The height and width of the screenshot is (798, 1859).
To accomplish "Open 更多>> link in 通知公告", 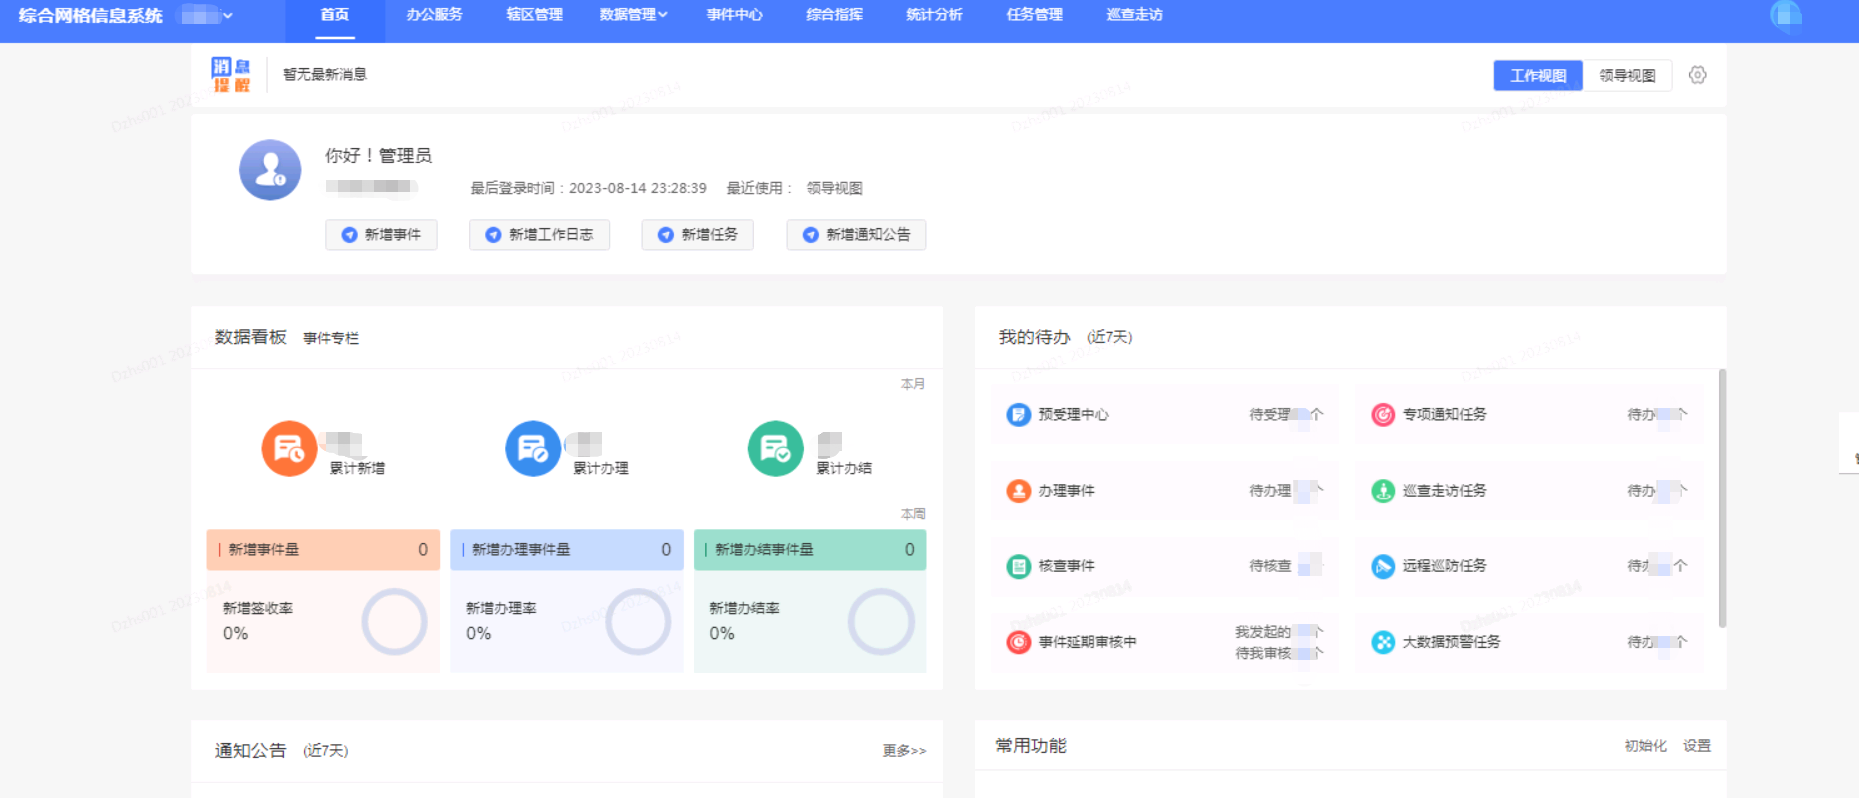I will (904, 751).
